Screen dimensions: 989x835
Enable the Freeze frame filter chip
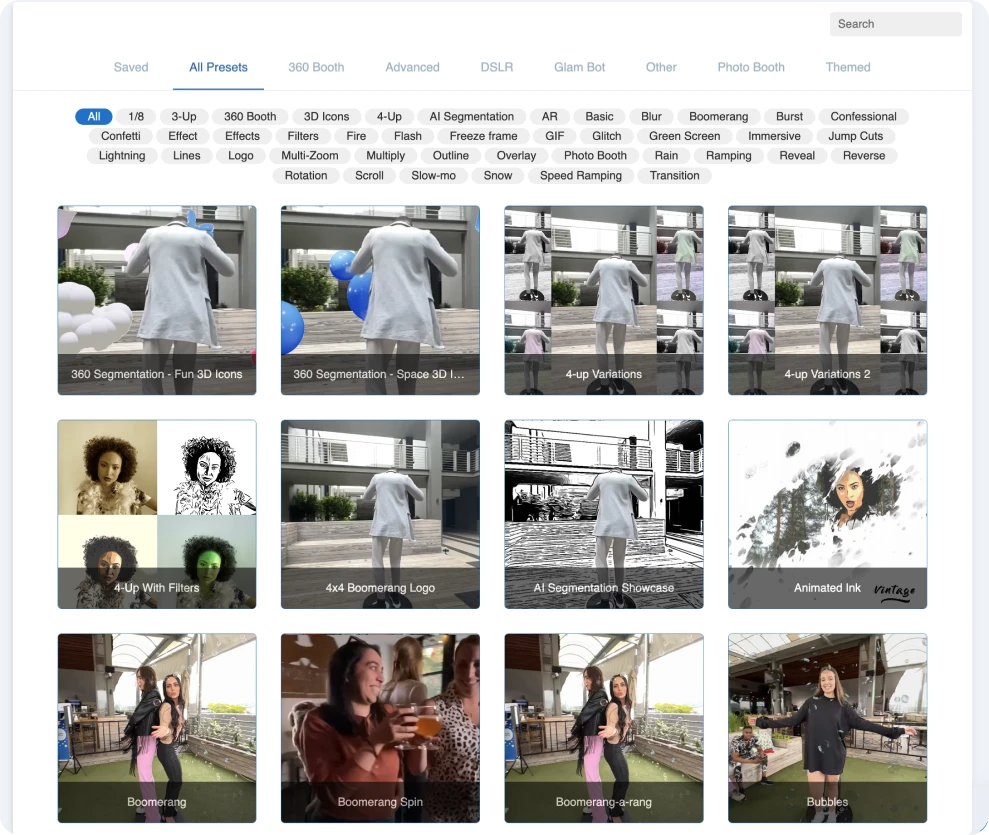click(483, 136)
